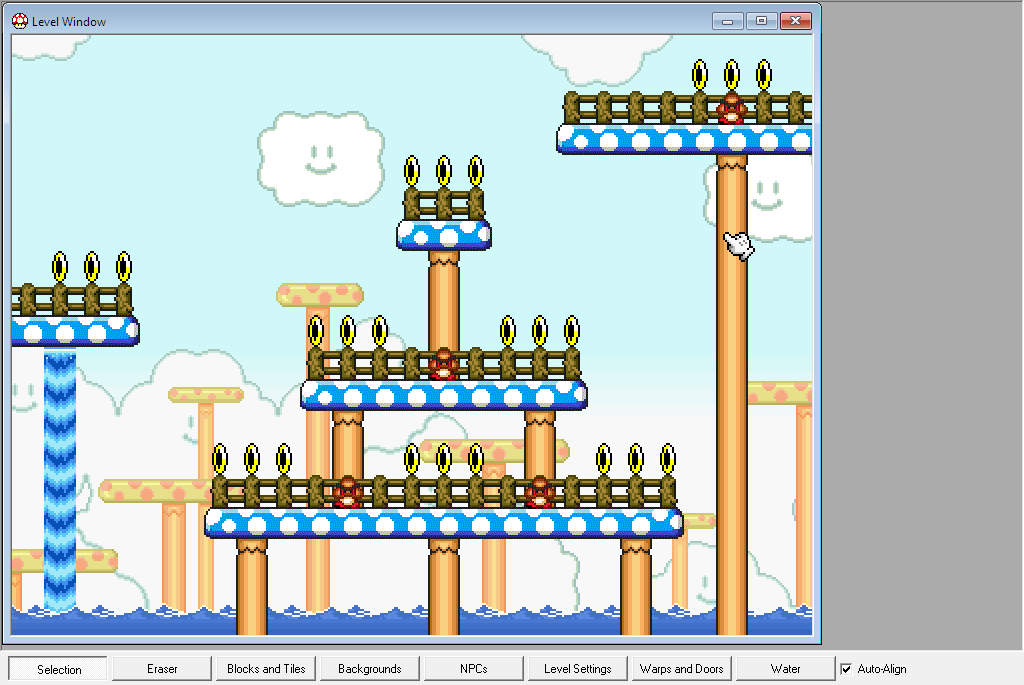Minimize the Level Window
This screenshot has width=1024, height=685.
pyautogui.click(x=728, y=21)
